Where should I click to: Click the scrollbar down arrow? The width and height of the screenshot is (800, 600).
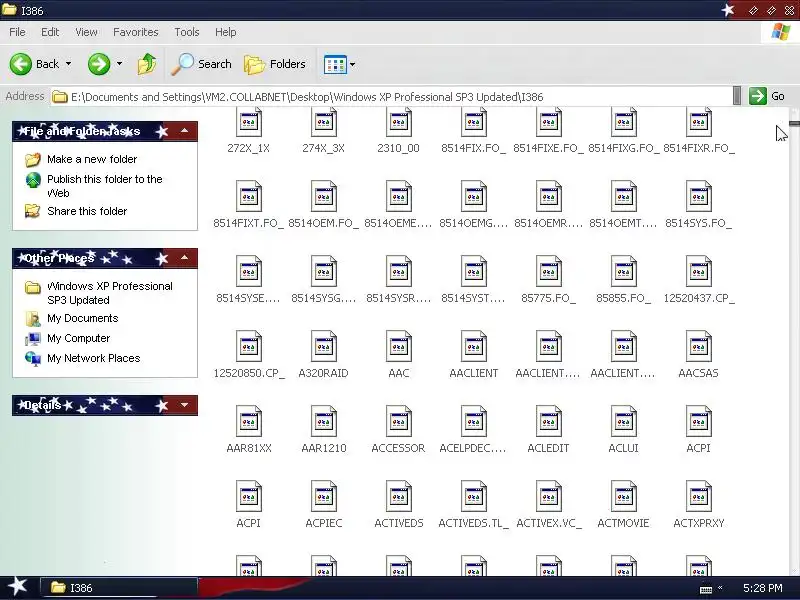tap(794, 570)
